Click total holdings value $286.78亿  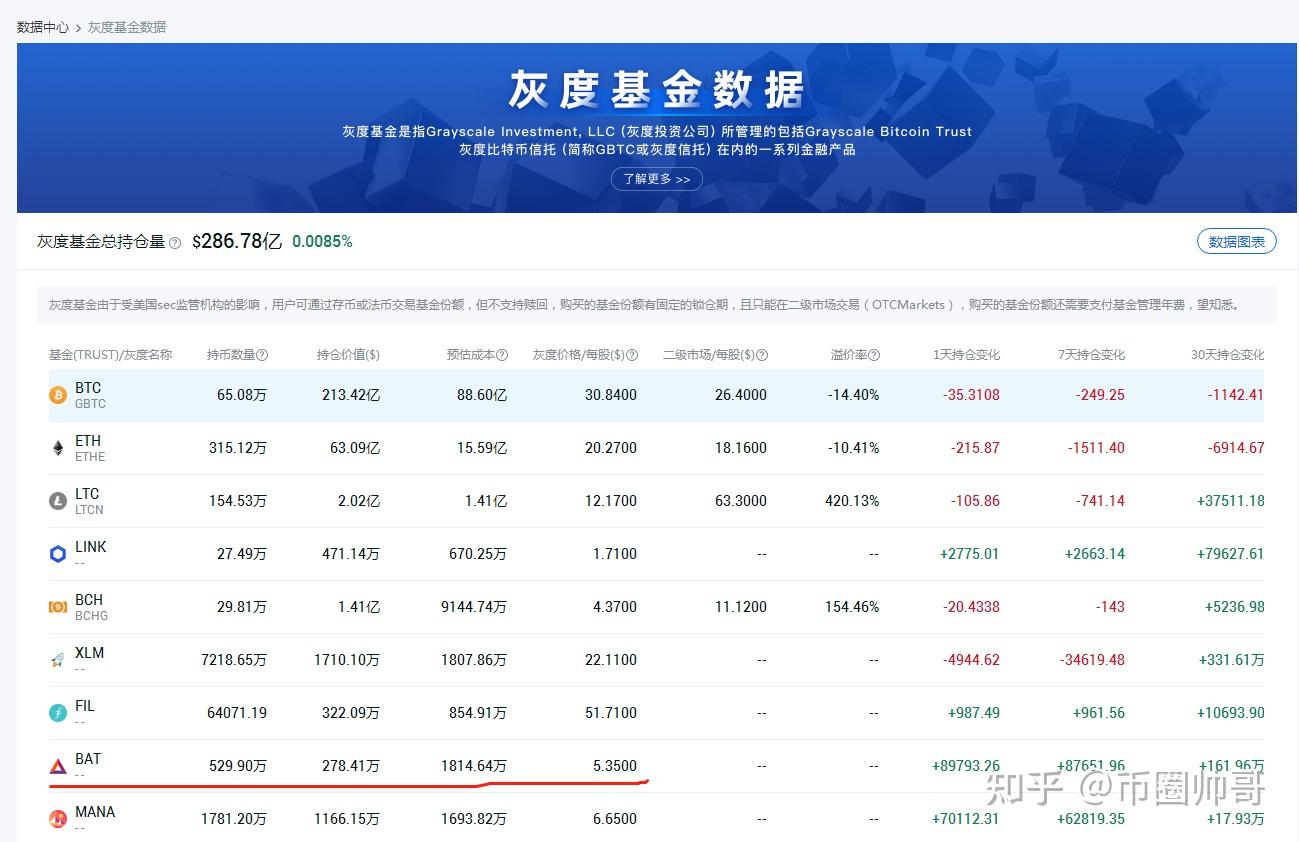pos(237,241)
